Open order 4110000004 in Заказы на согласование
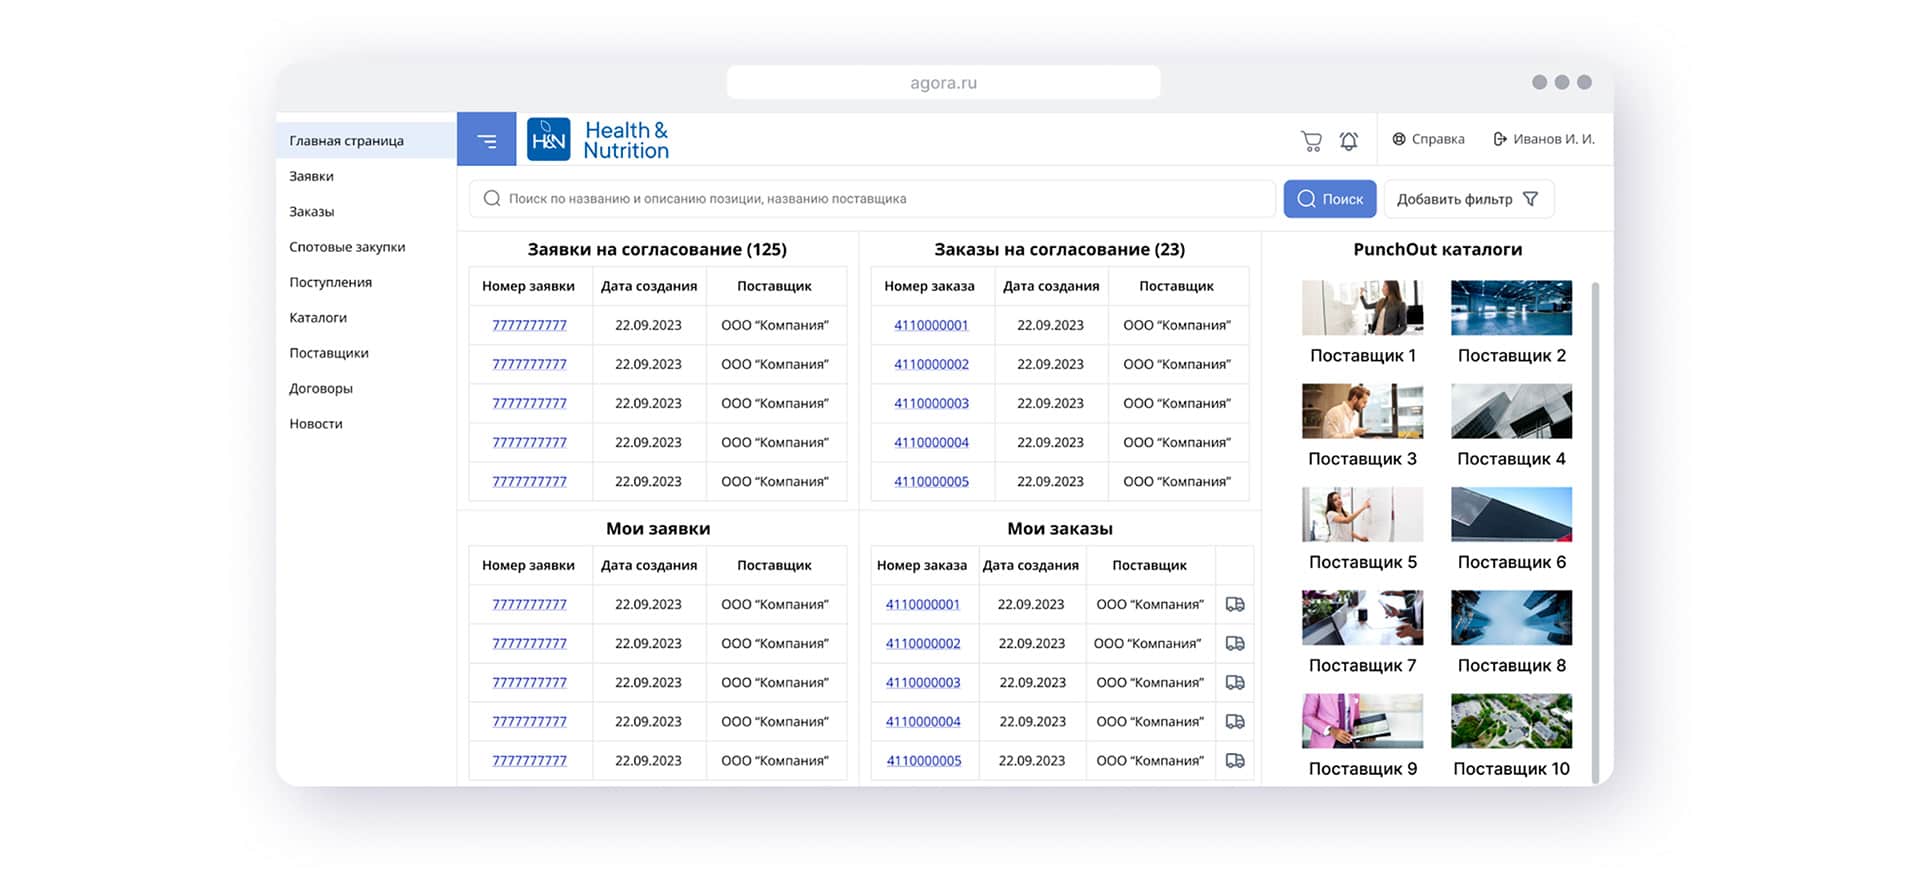 [x=931, y=442]
